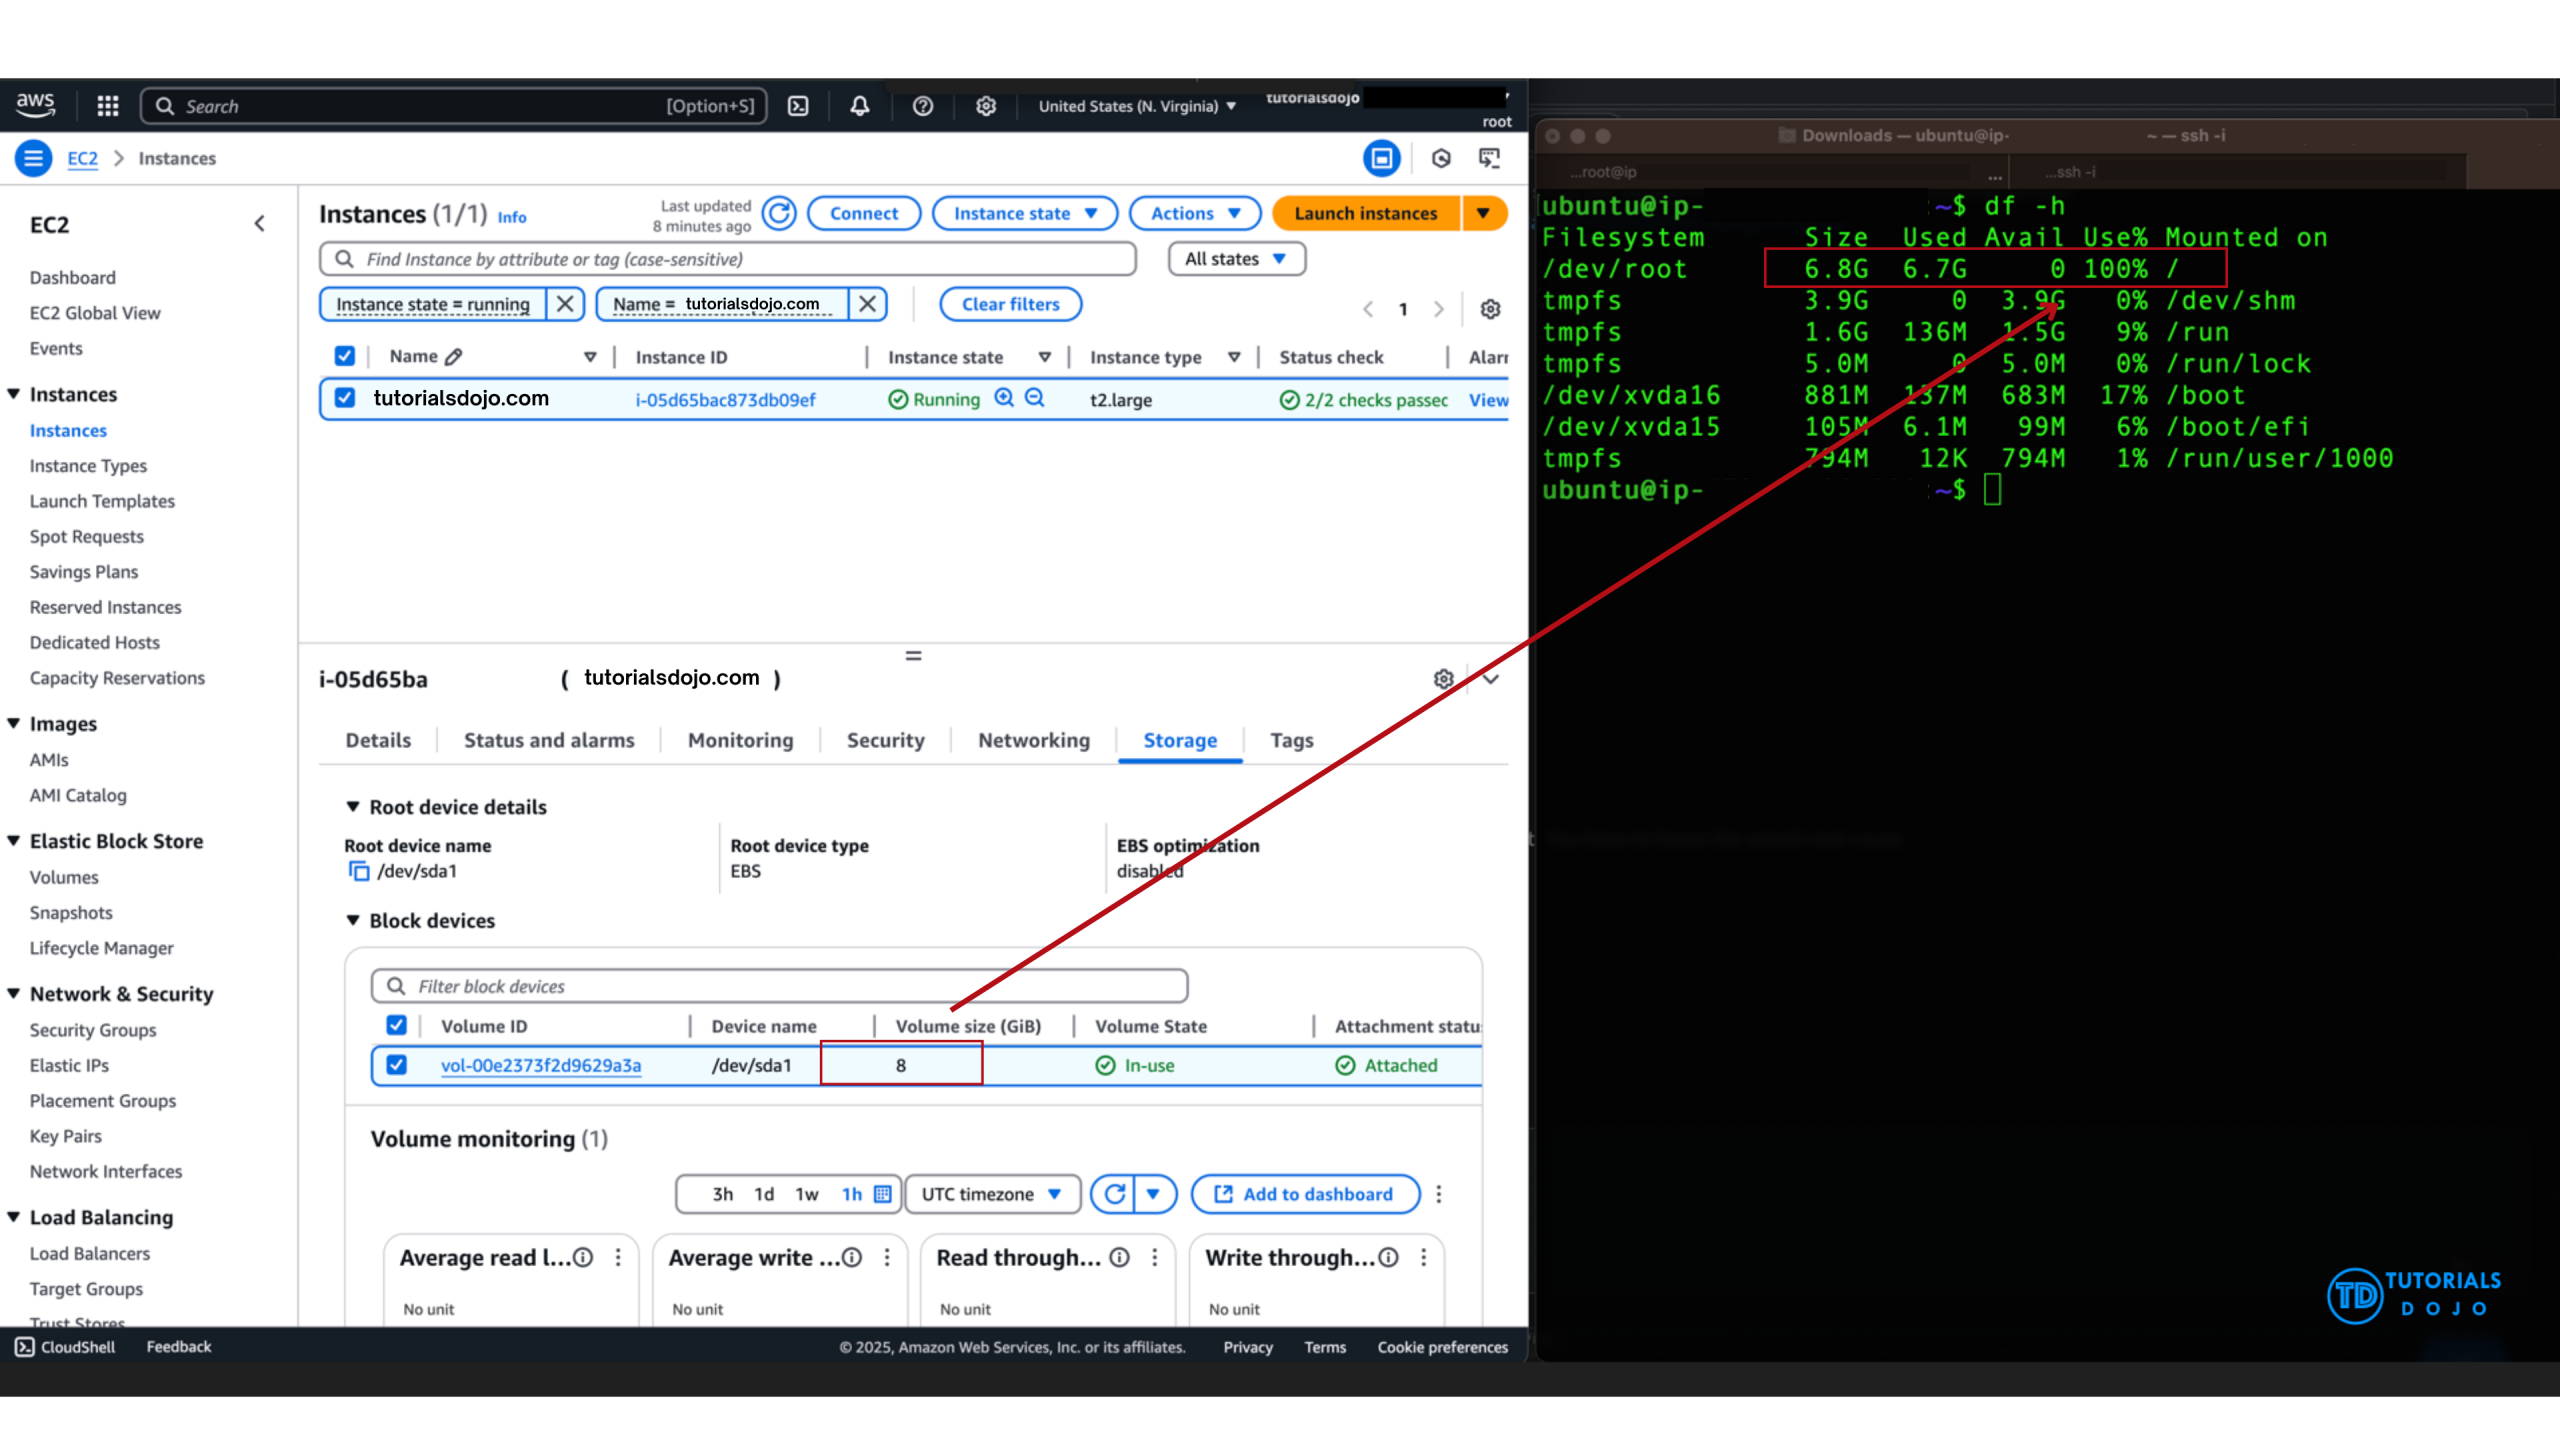The width and height of the screenshot is (2560, 1440).
Task: Switch to the Monitoring tab
Action: tap(740, 740)
